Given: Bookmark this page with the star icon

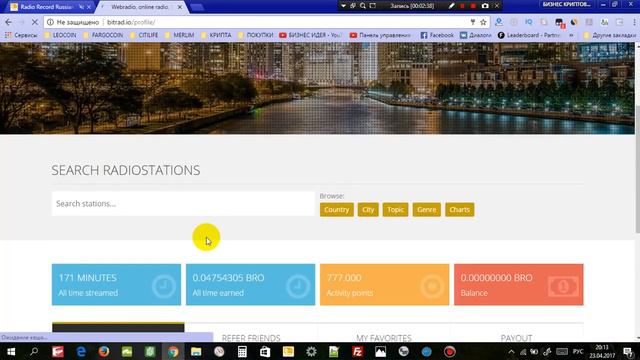Looking at the screenshot, I should tap(483, 22).
